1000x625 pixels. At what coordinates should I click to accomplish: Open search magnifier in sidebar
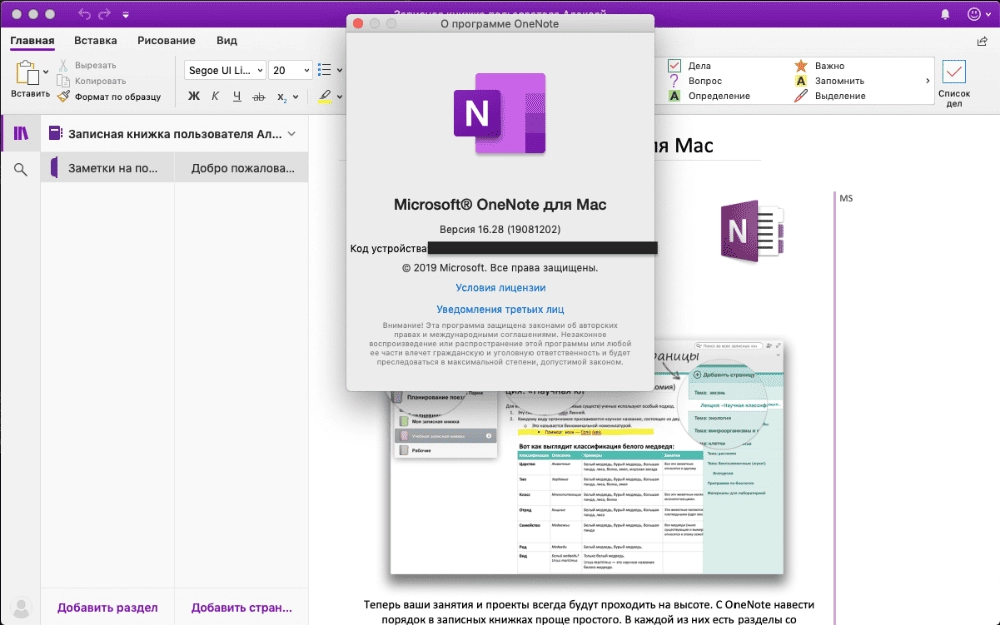point(20,169)
